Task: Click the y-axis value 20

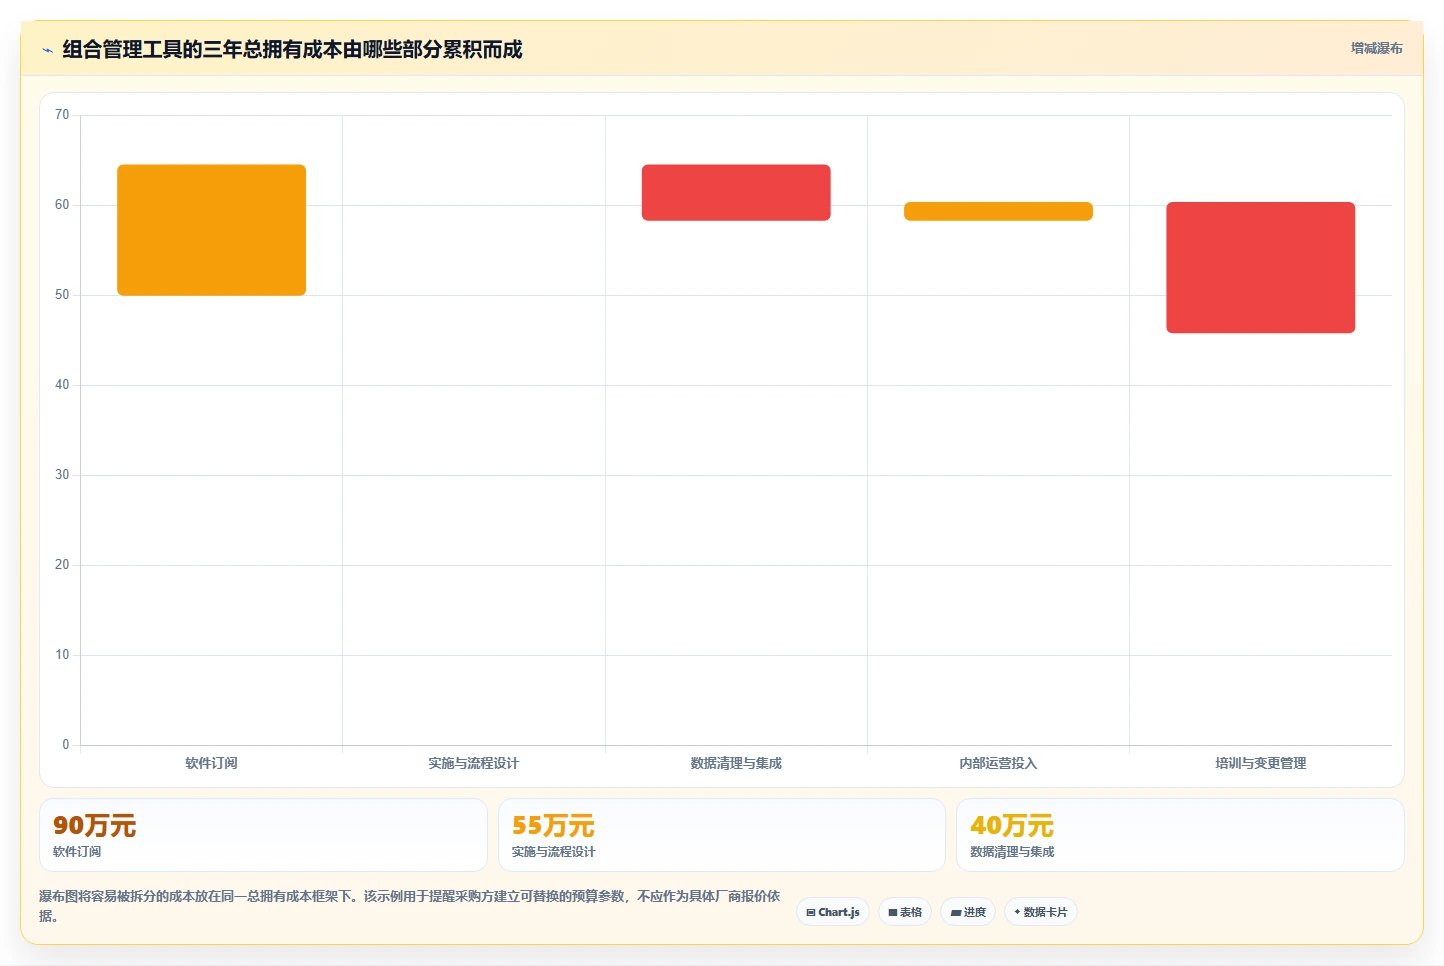Action: (x=62, y=565)
